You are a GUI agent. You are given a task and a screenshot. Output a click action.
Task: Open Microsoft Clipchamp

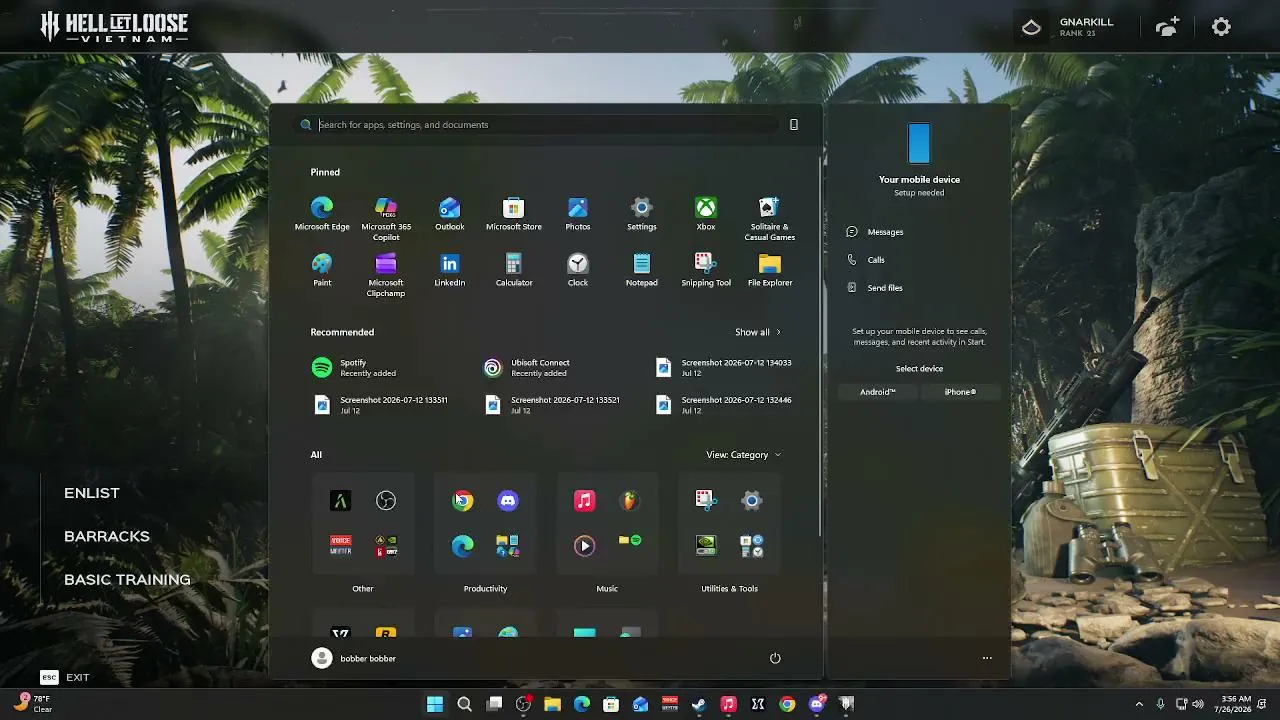coord(386,274)
